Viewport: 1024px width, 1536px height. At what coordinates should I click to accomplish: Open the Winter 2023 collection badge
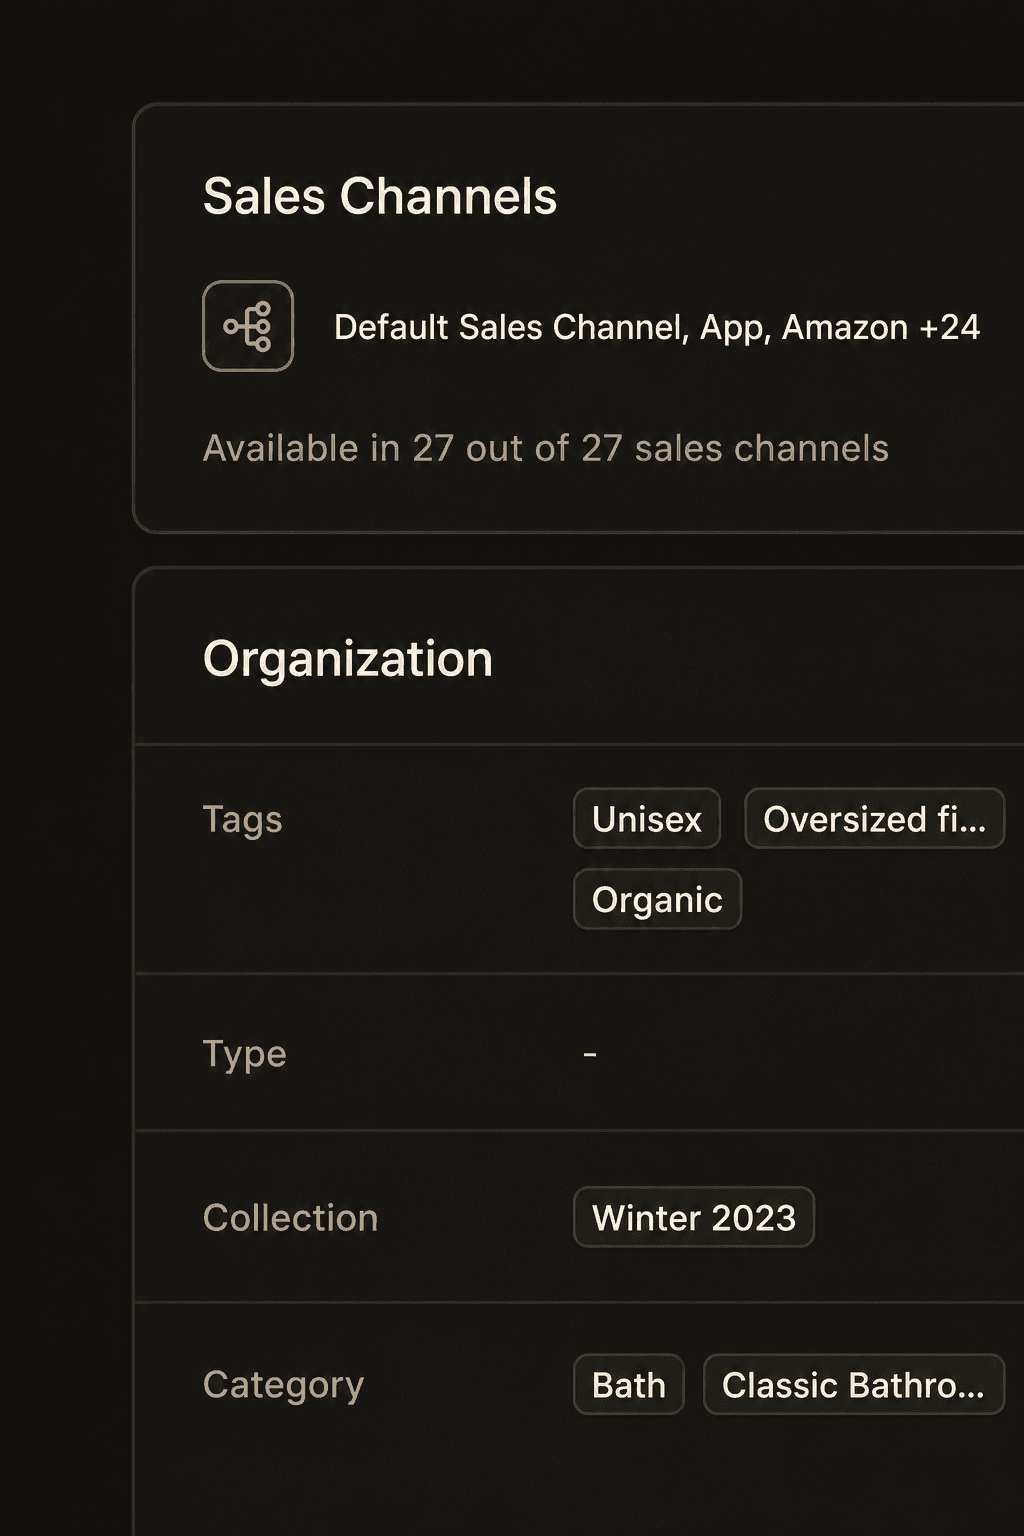tap(694, 1217)
